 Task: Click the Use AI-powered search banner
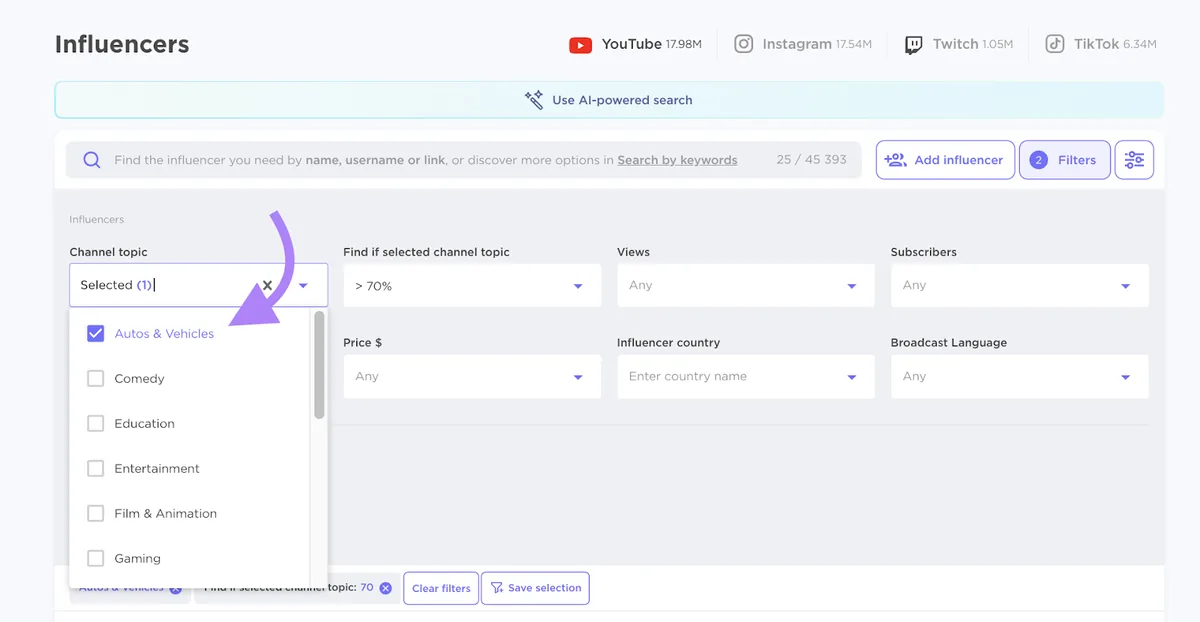609,100
